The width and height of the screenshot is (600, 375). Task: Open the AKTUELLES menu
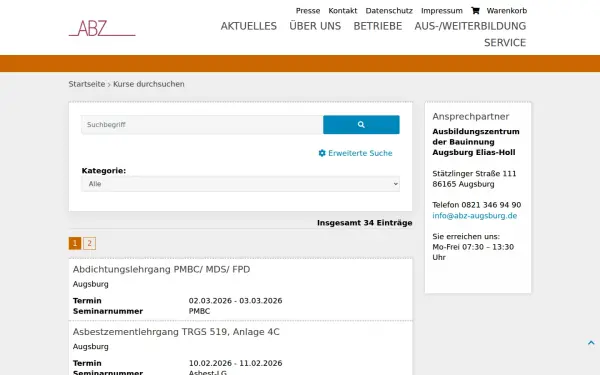(x=249, y=26)
